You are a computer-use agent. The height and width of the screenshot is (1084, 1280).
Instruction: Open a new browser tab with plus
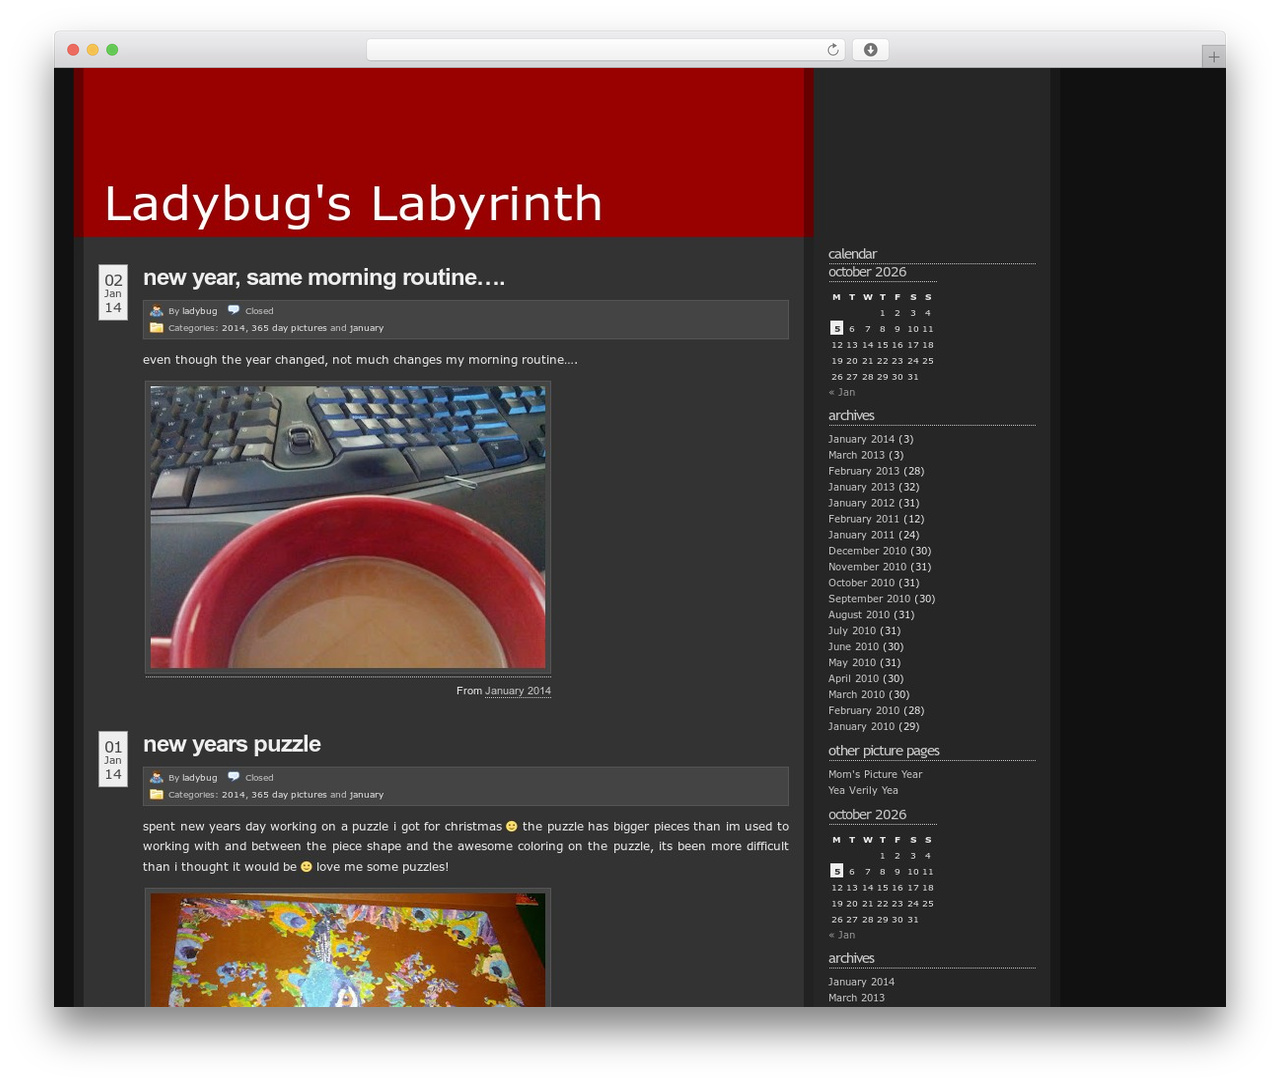click(x=1213, y=57)
